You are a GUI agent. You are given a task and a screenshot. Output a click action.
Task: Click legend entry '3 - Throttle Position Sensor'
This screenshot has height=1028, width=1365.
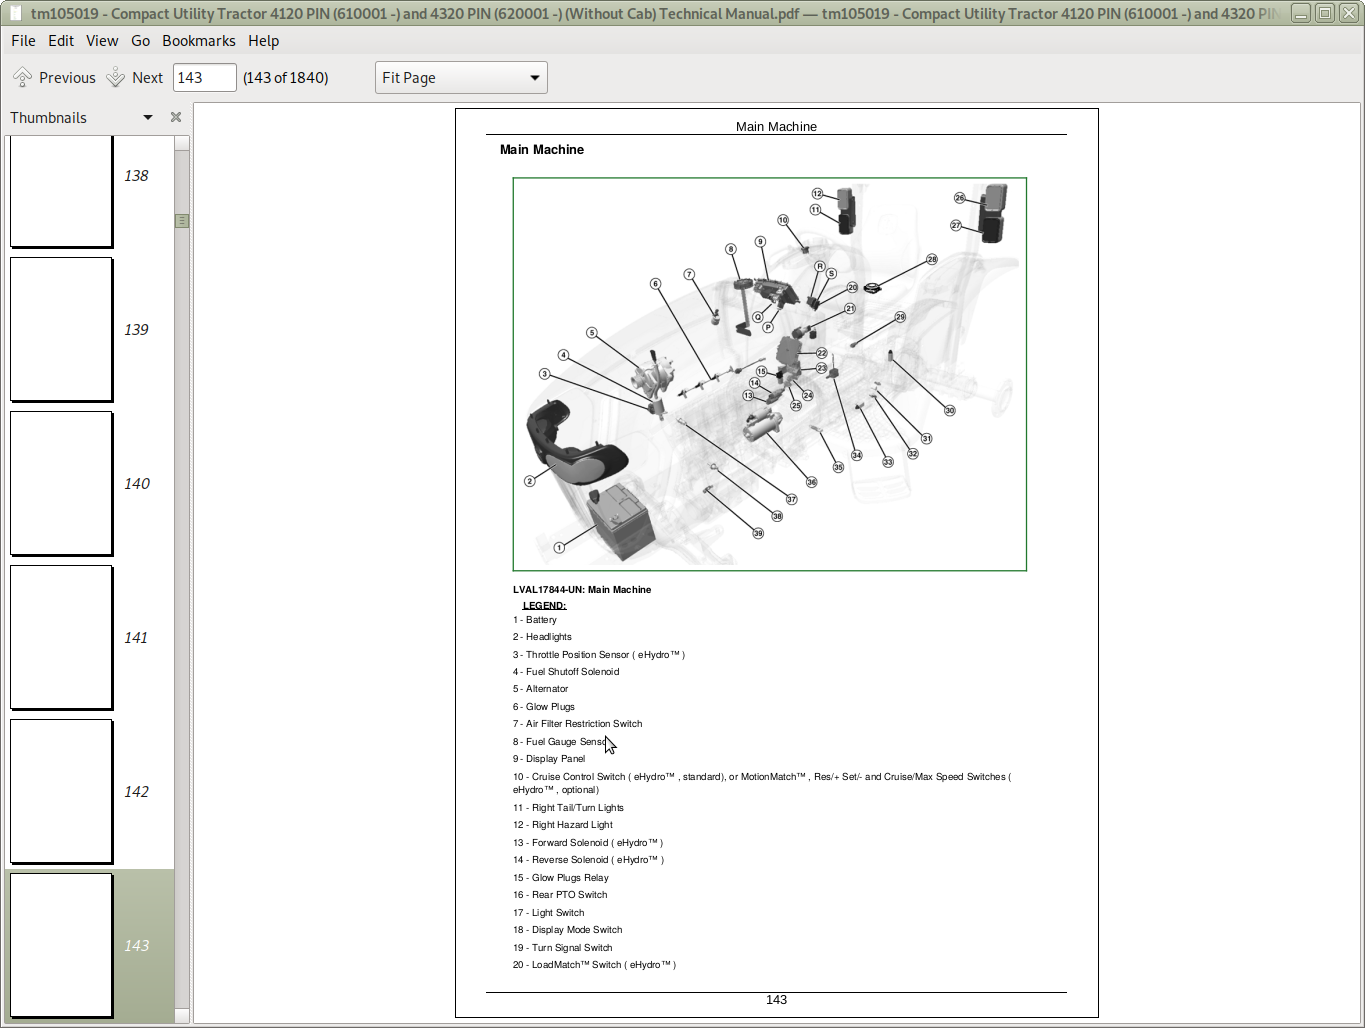pyautogui.click(x=599, y=655)
